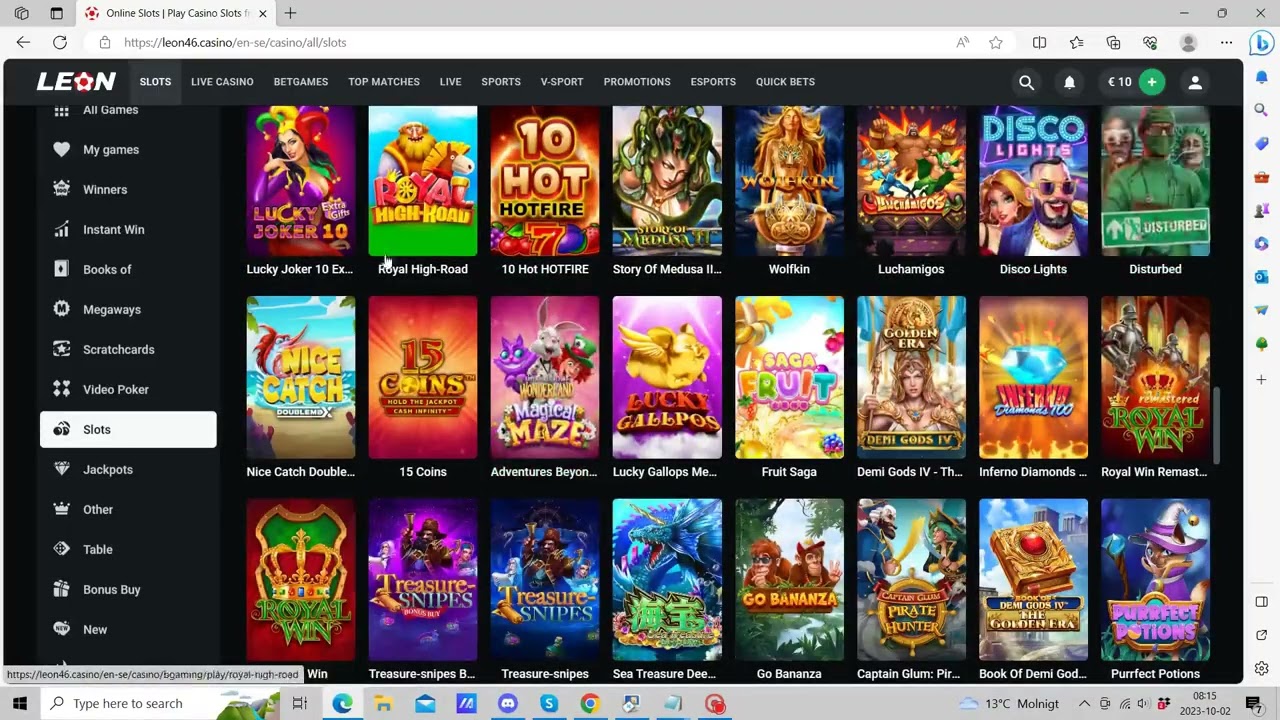This screenshot has width=1280, height=720.
Task: Open the site search magnifier icon
Action: pyautogui.click(x=1026, y=82)
